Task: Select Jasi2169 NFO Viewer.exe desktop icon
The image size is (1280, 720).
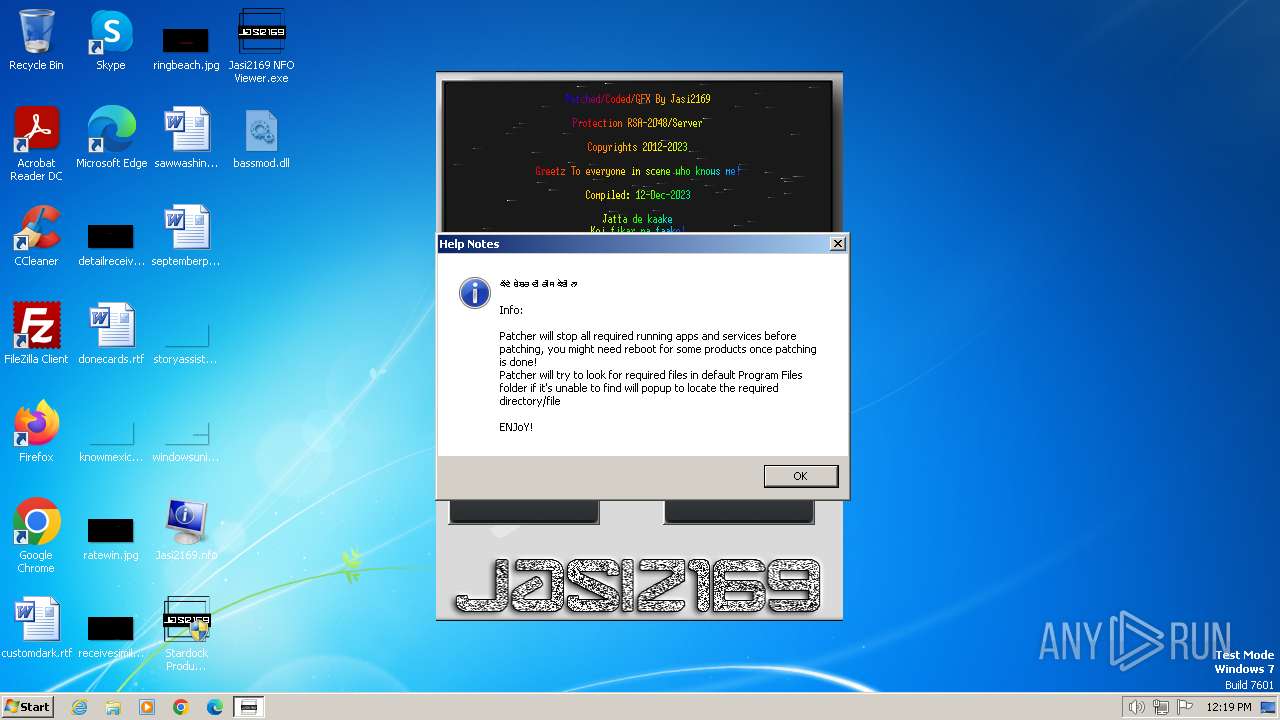Action: 261,46
